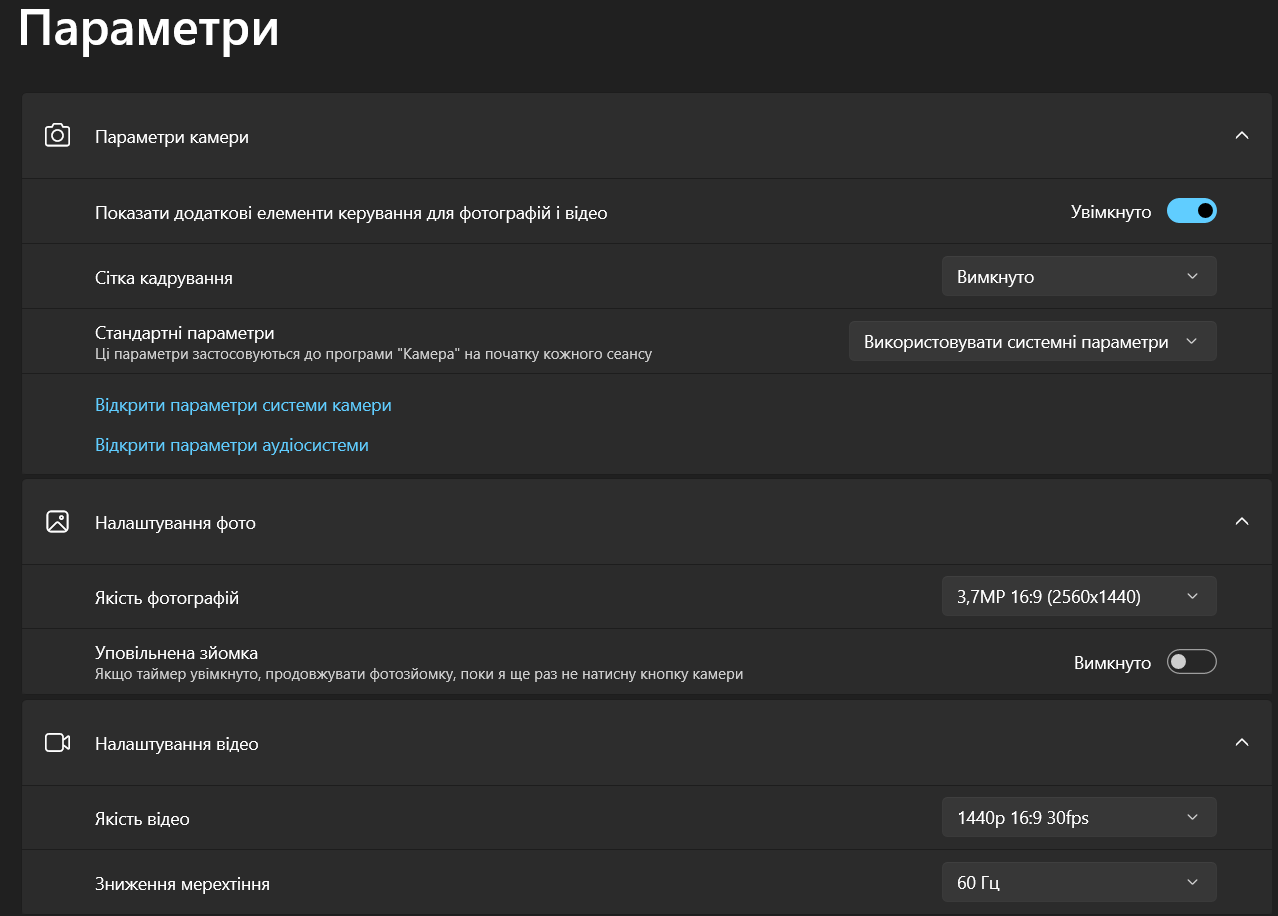Open the Відкрити параметри аудіосистеми link
1278x916 pixels.
pos(232,445)
